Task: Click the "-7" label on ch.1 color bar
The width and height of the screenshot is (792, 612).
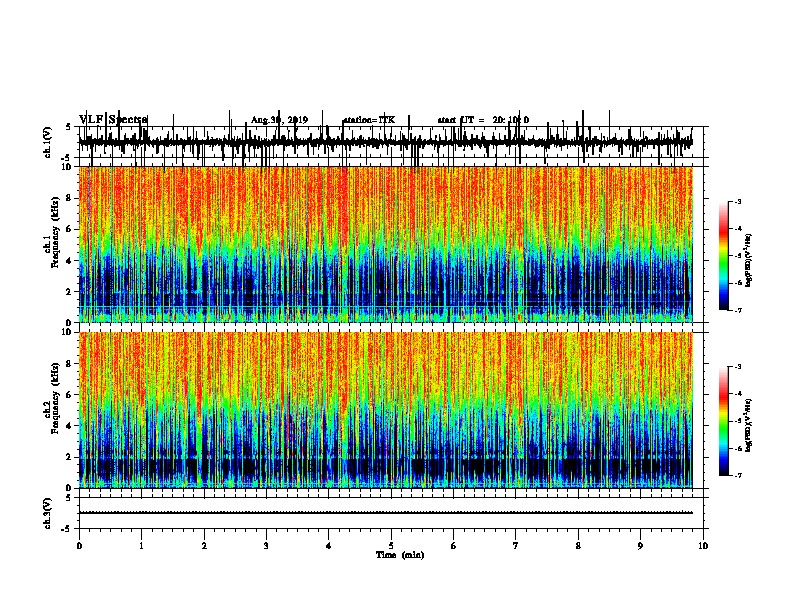Action: click(x=737, y=311)
